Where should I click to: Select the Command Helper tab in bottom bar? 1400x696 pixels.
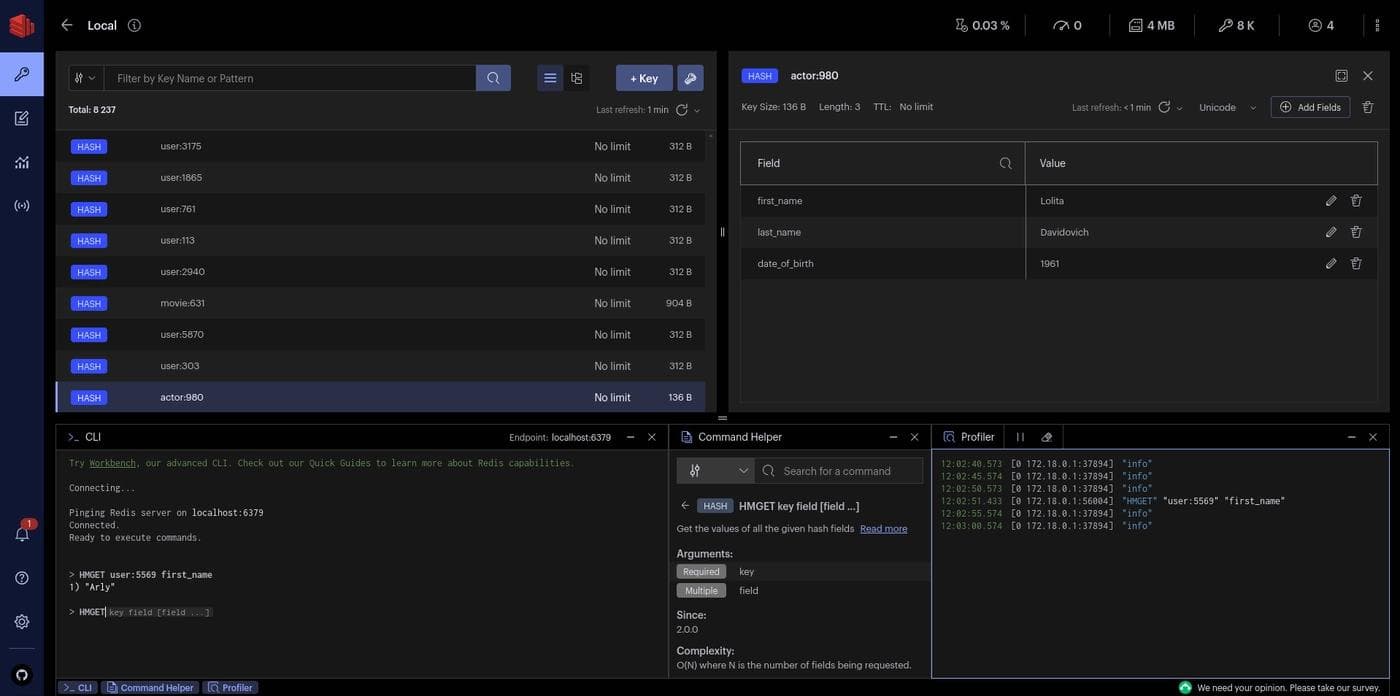click(x=149, y=688)
